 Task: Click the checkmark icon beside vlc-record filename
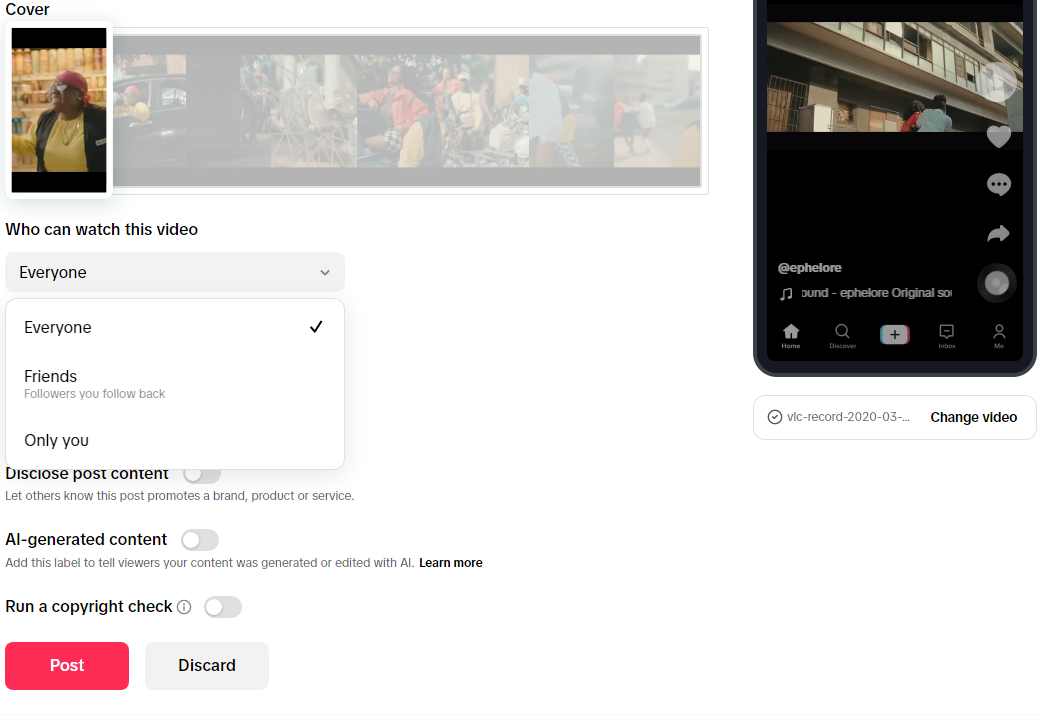[774, 417]
